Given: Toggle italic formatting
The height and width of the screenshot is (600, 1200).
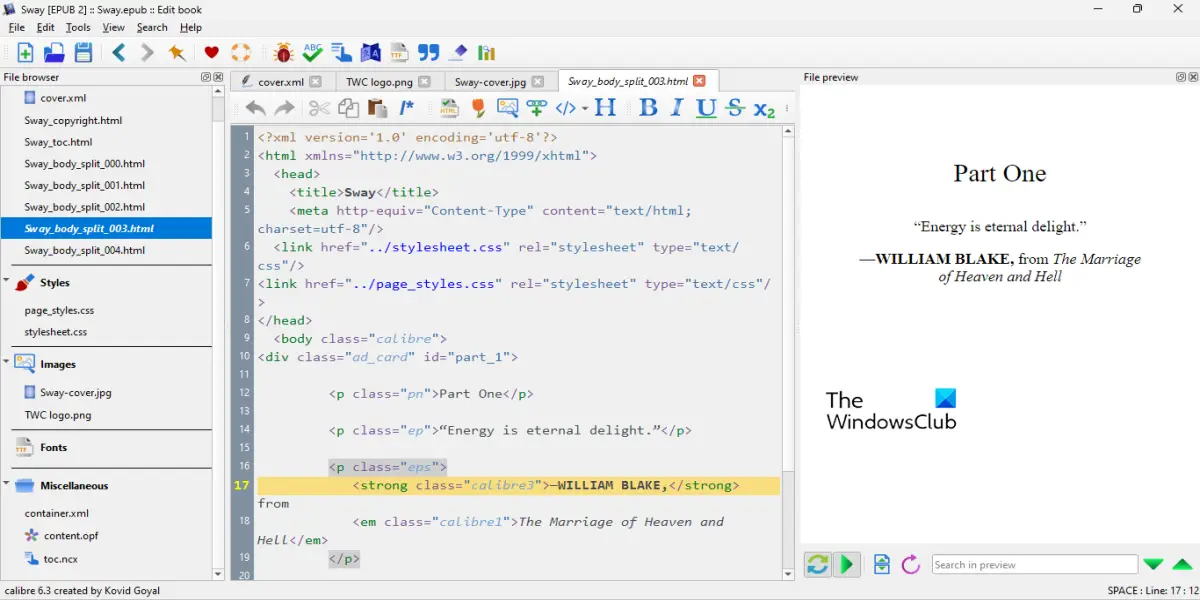Looking at the screenshot, I should 677,108.
